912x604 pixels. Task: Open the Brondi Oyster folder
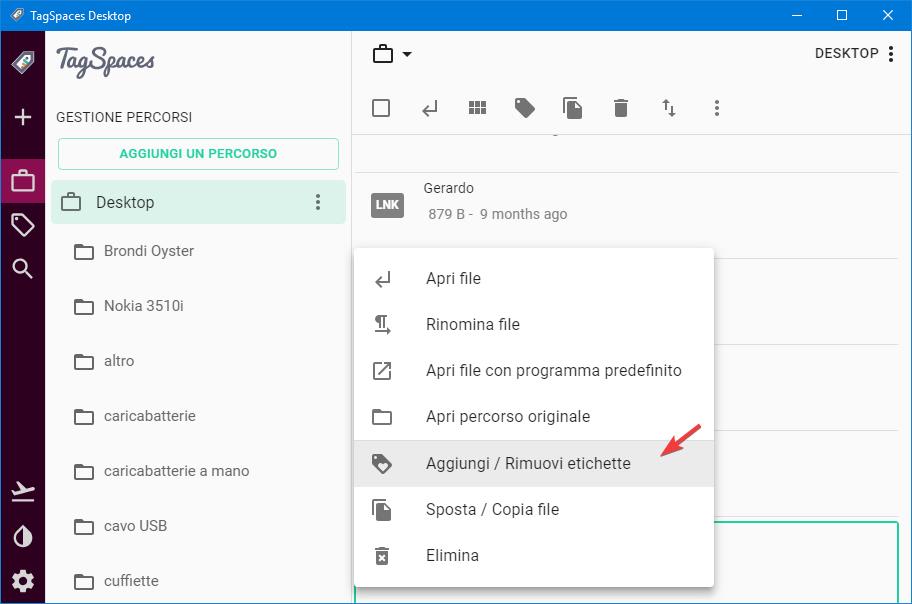148,251
